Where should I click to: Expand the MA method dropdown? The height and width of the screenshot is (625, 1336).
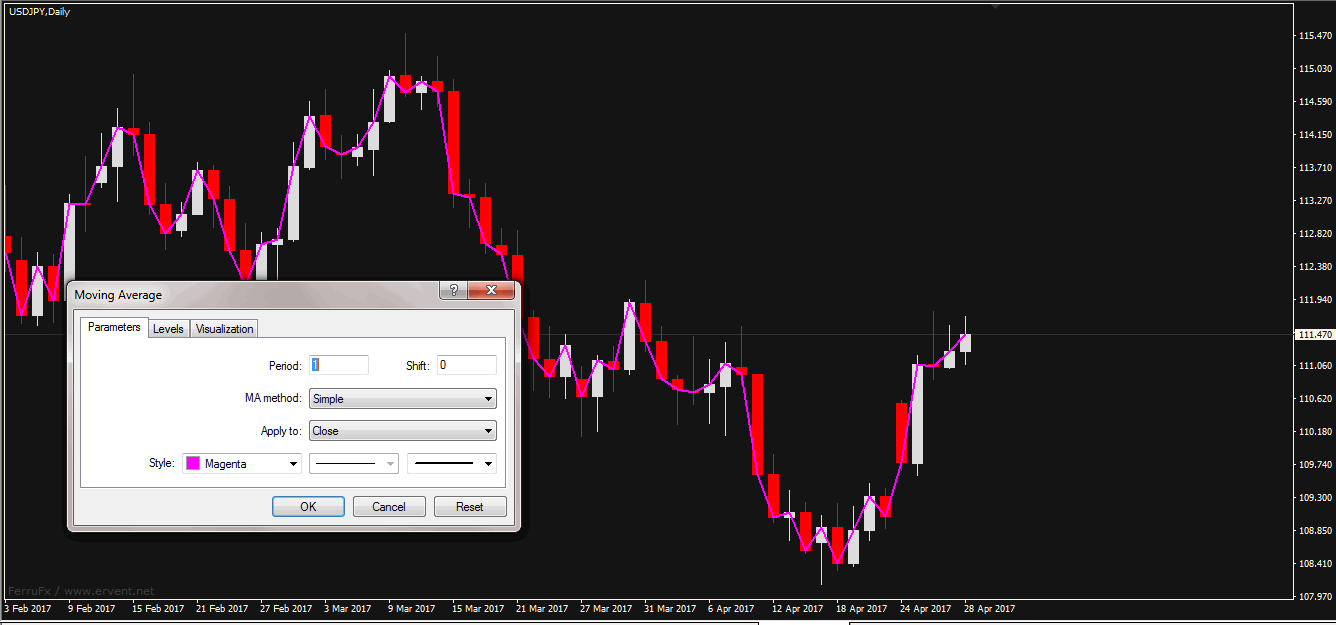coord(402,399)
